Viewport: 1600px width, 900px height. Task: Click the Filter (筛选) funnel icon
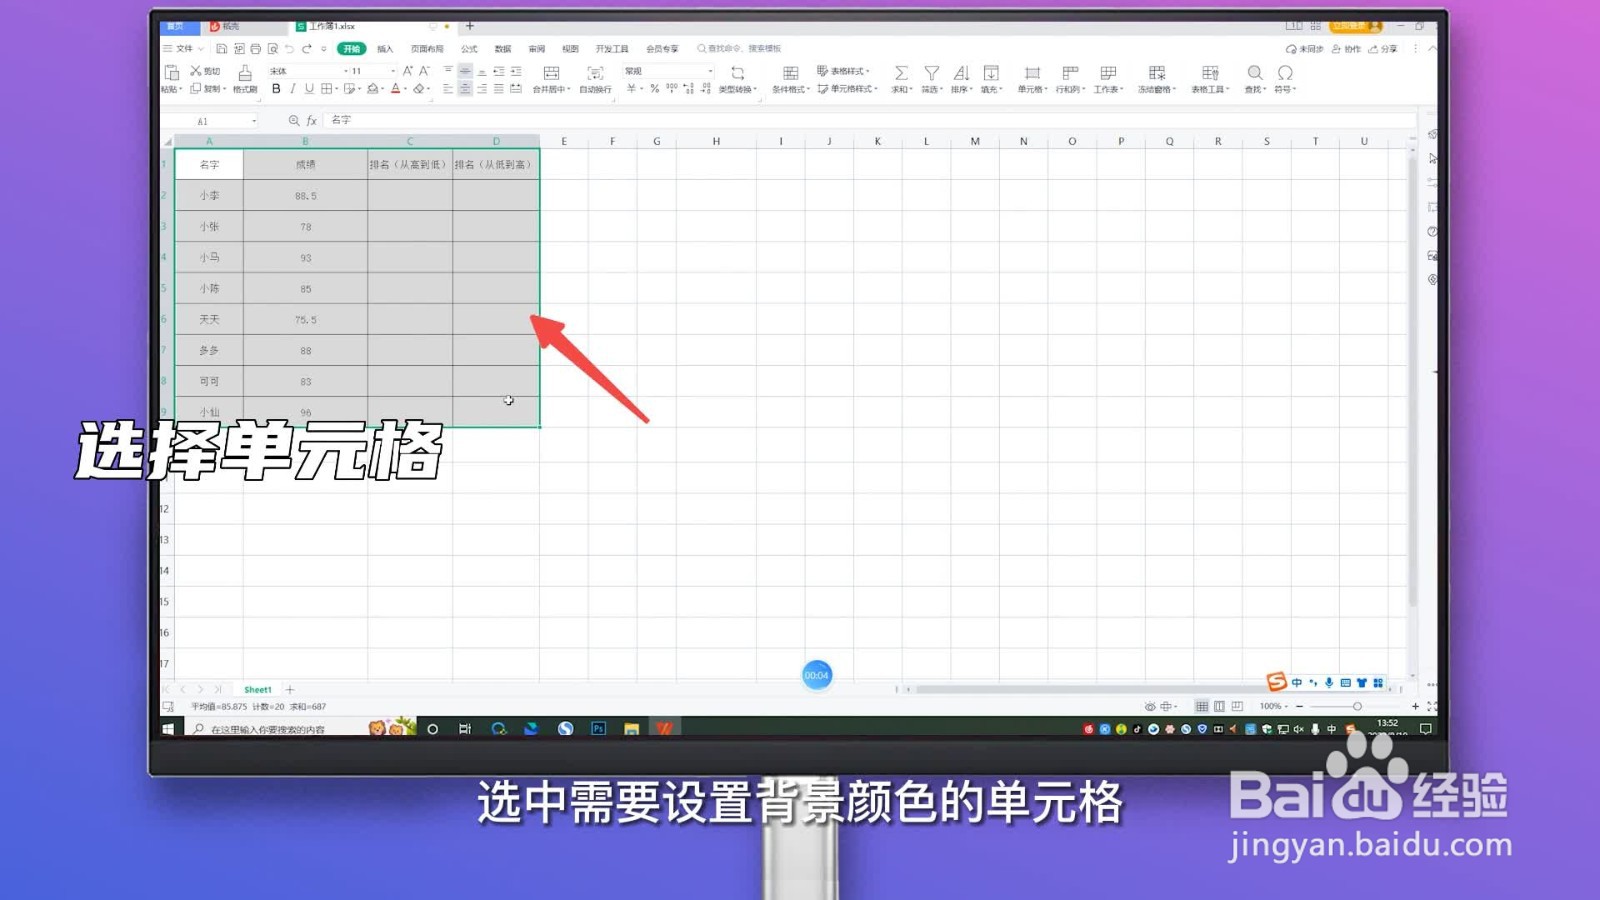[931, 73]
